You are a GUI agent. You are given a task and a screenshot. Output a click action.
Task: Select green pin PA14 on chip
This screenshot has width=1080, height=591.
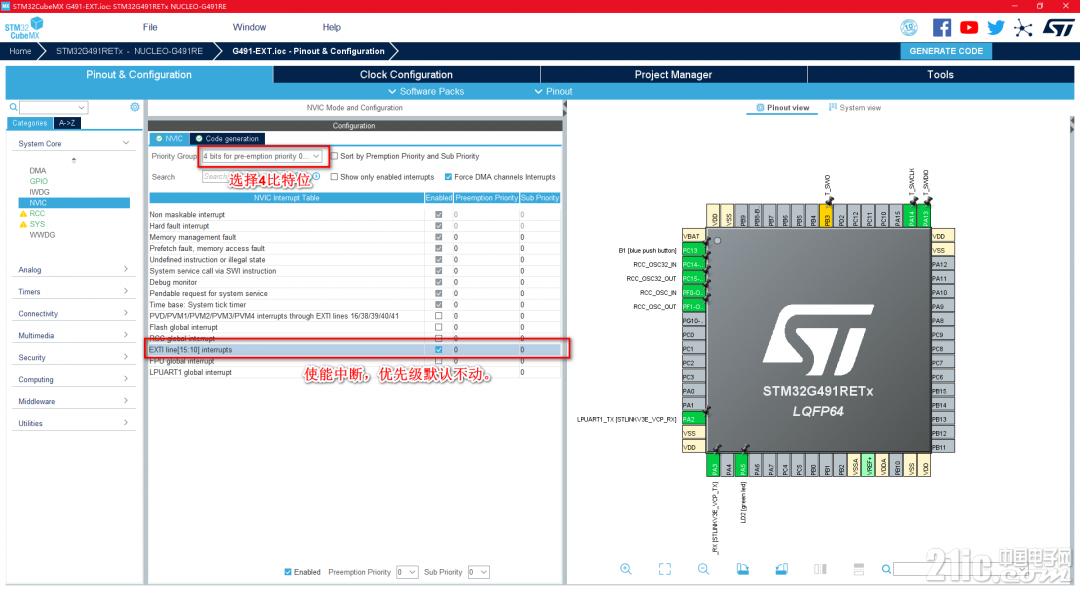[x=911, y=216]
